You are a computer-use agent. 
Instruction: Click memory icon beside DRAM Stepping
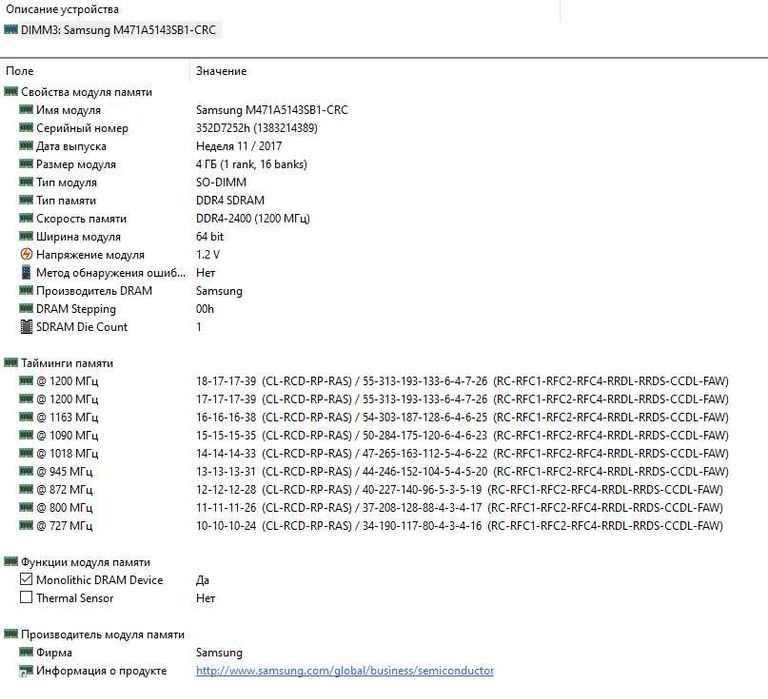tap(26, 309)
